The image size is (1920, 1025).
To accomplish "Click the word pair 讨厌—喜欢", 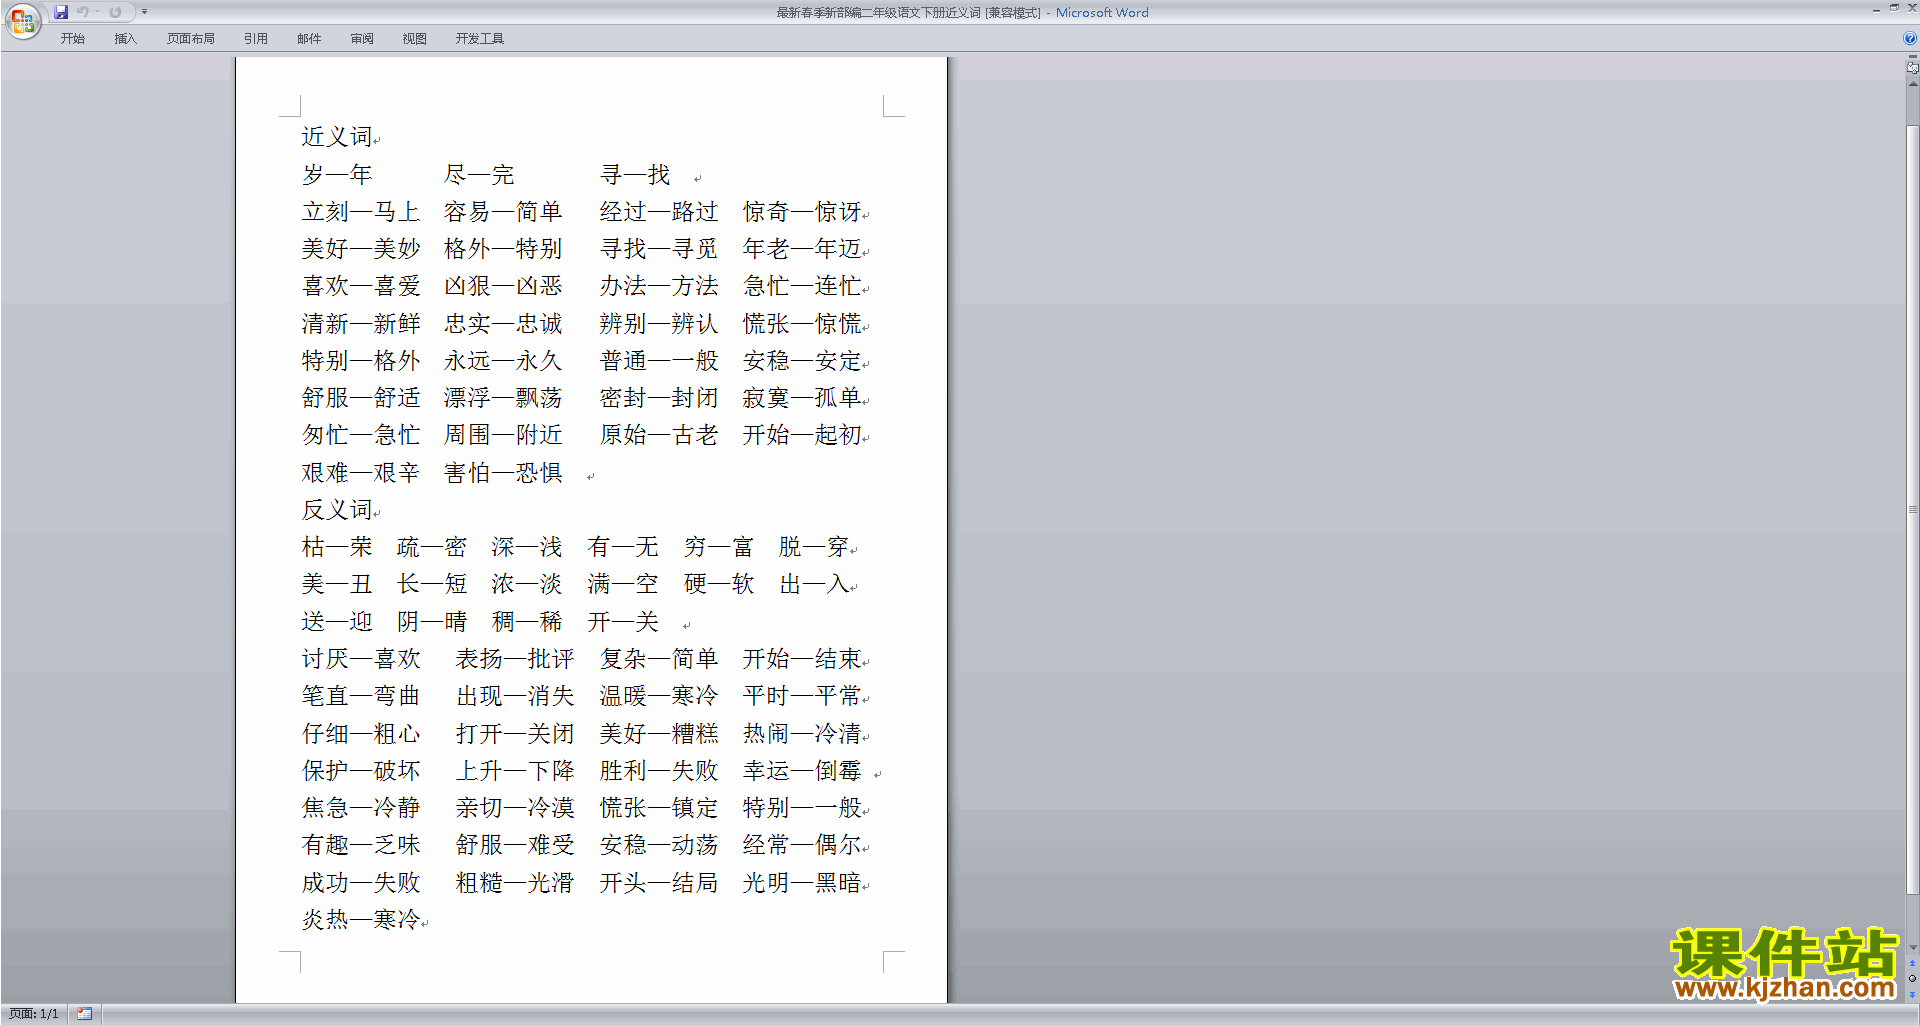I will (x=361, y=659).
